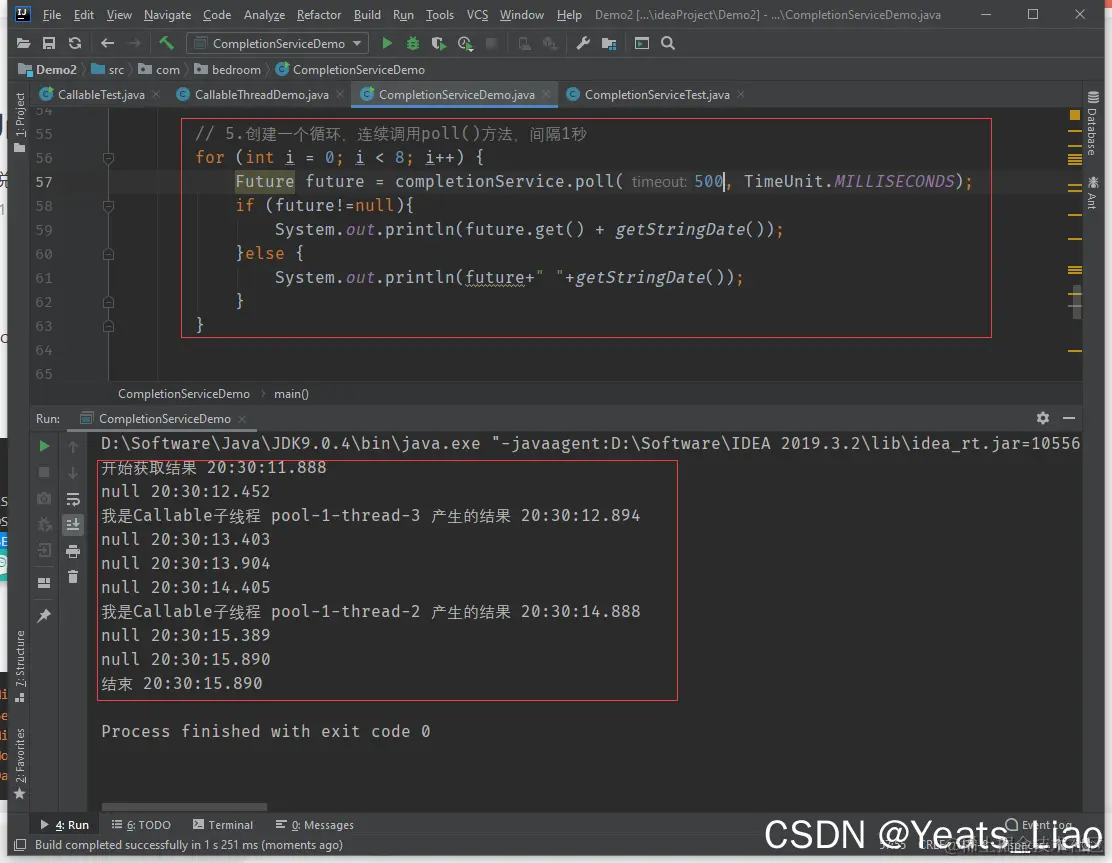The width and height of the screenshot is (1112, 863).
Task: Click fold end marker on line 62
Action: coord(109,302)
